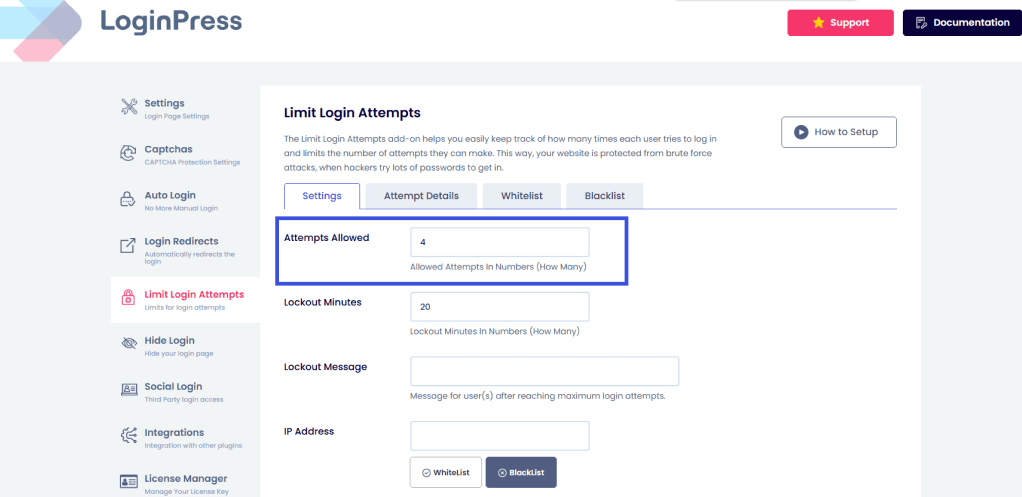This screenshot has width=1022, height=497.
Task: Click the Limit Login Attempts lock icon
Action: [128, 298]
